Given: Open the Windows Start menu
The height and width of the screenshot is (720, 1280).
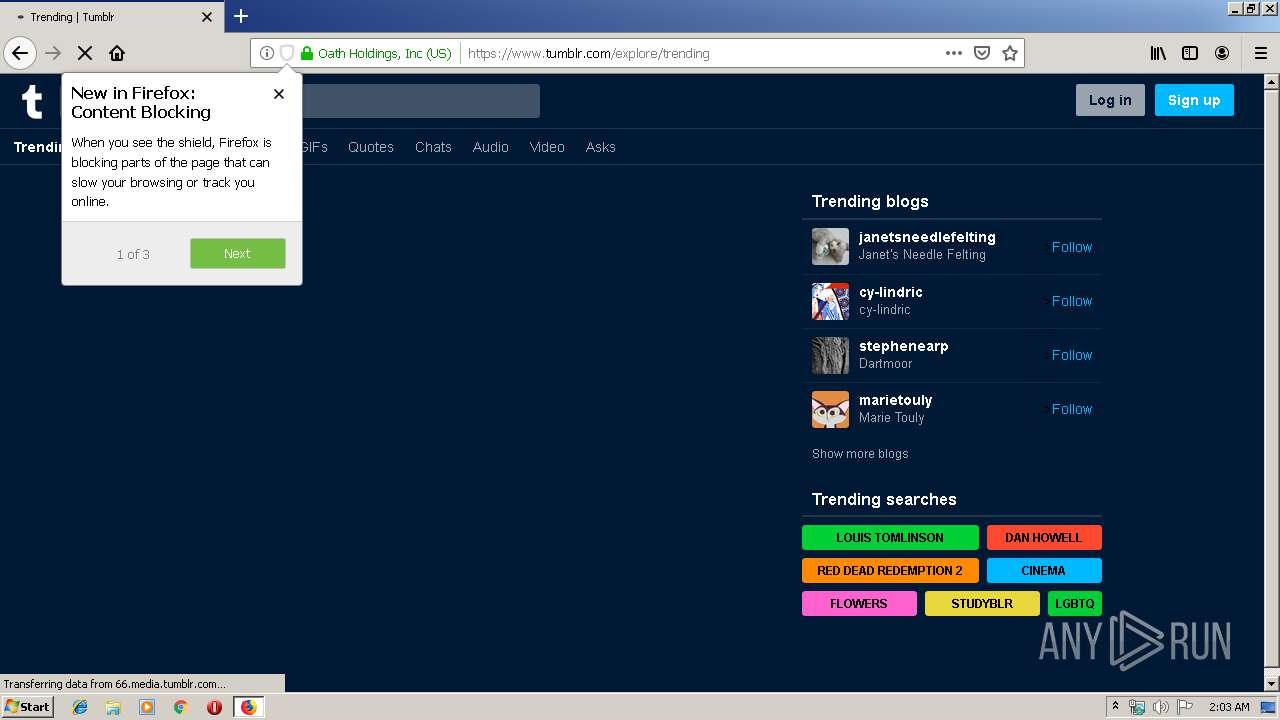Looking at the screenshot, I should (x=28, y=707).
